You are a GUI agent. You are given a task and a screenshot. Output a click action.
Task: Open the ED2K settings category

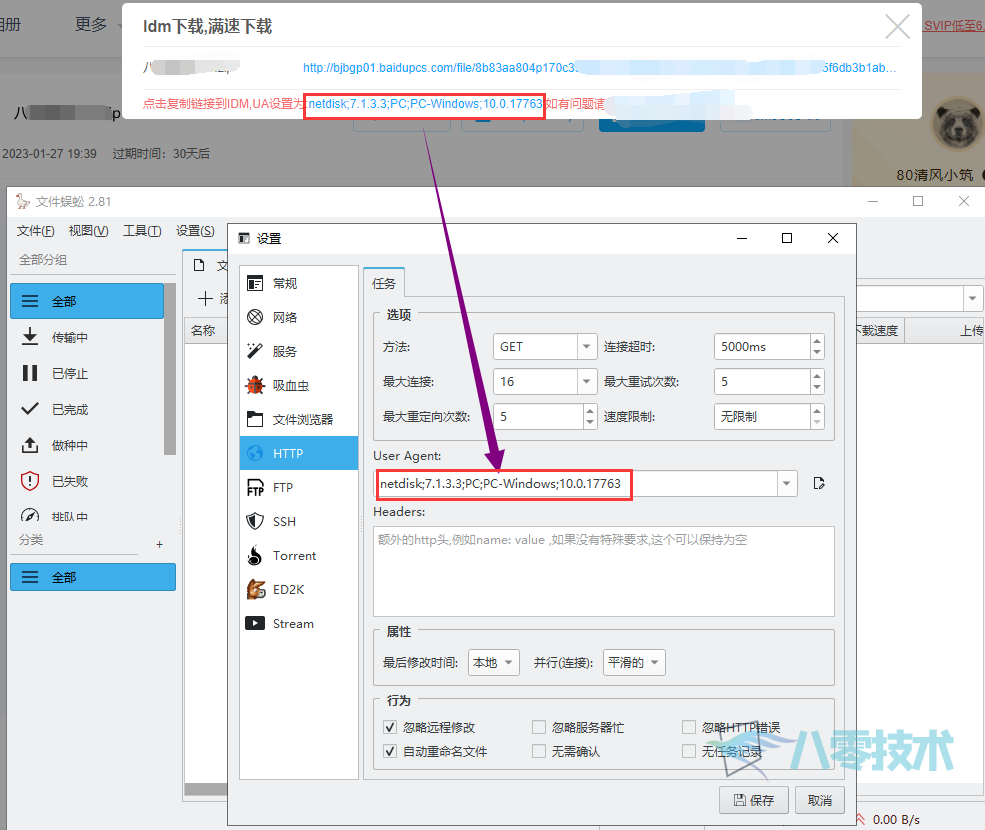pos(299,589)
